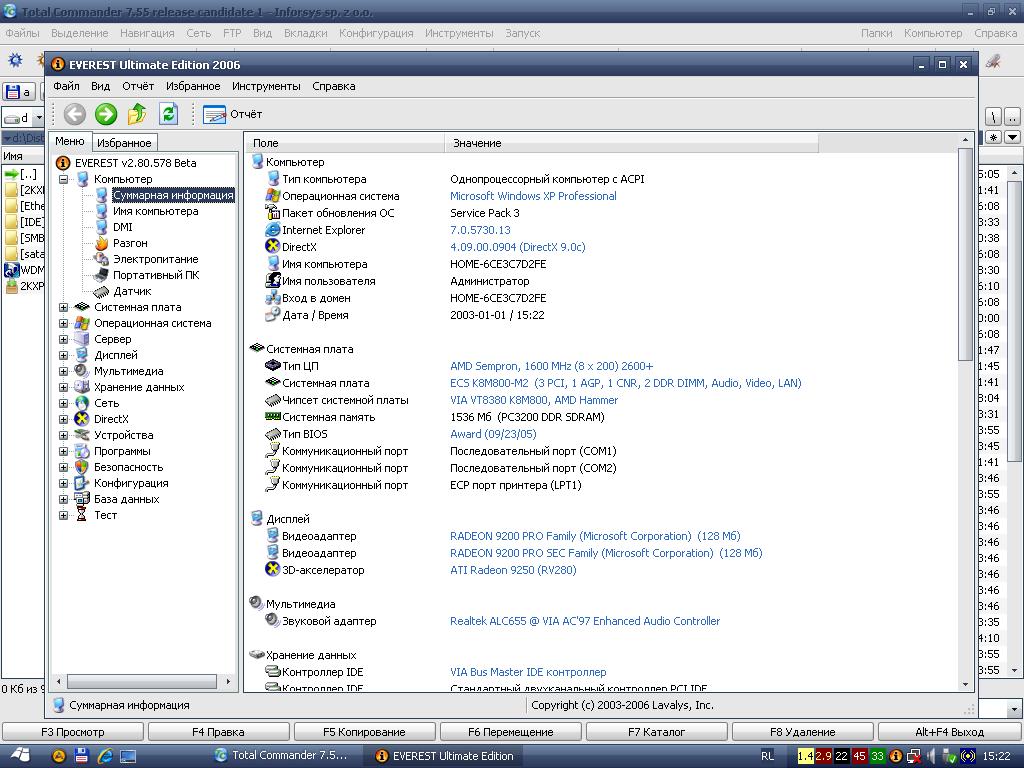The height and width of the screenshot is (768, 1024).
Task: Expand the Системная плата tree node
Action: coord(64,307)
